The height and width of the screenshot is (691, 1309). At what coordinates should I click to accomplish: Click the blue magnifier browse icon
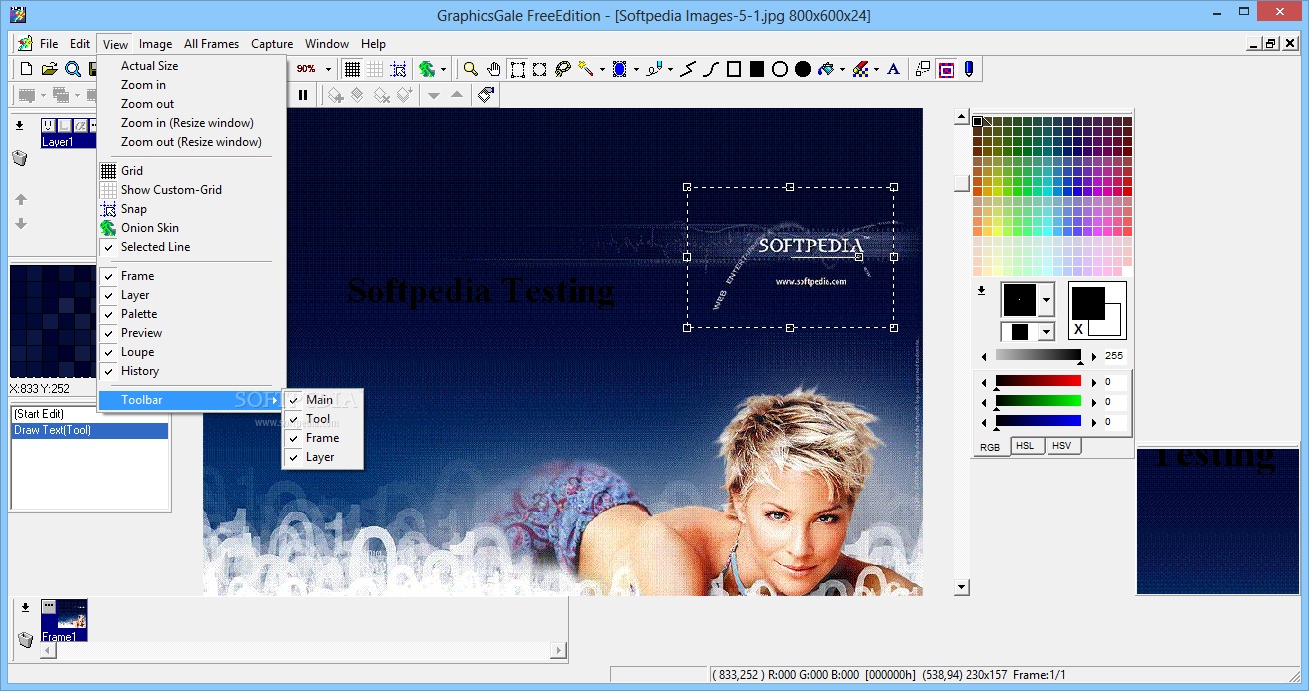[73, 69]
